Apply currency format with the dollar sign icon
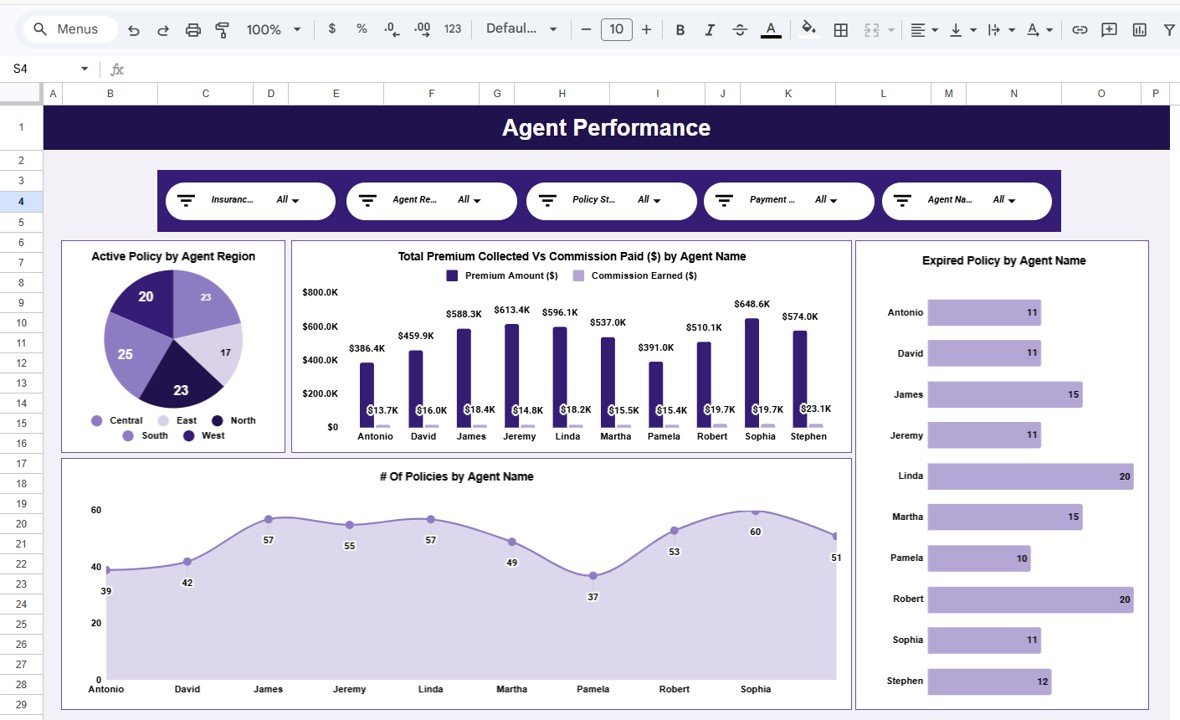 [x=332, y=30]
